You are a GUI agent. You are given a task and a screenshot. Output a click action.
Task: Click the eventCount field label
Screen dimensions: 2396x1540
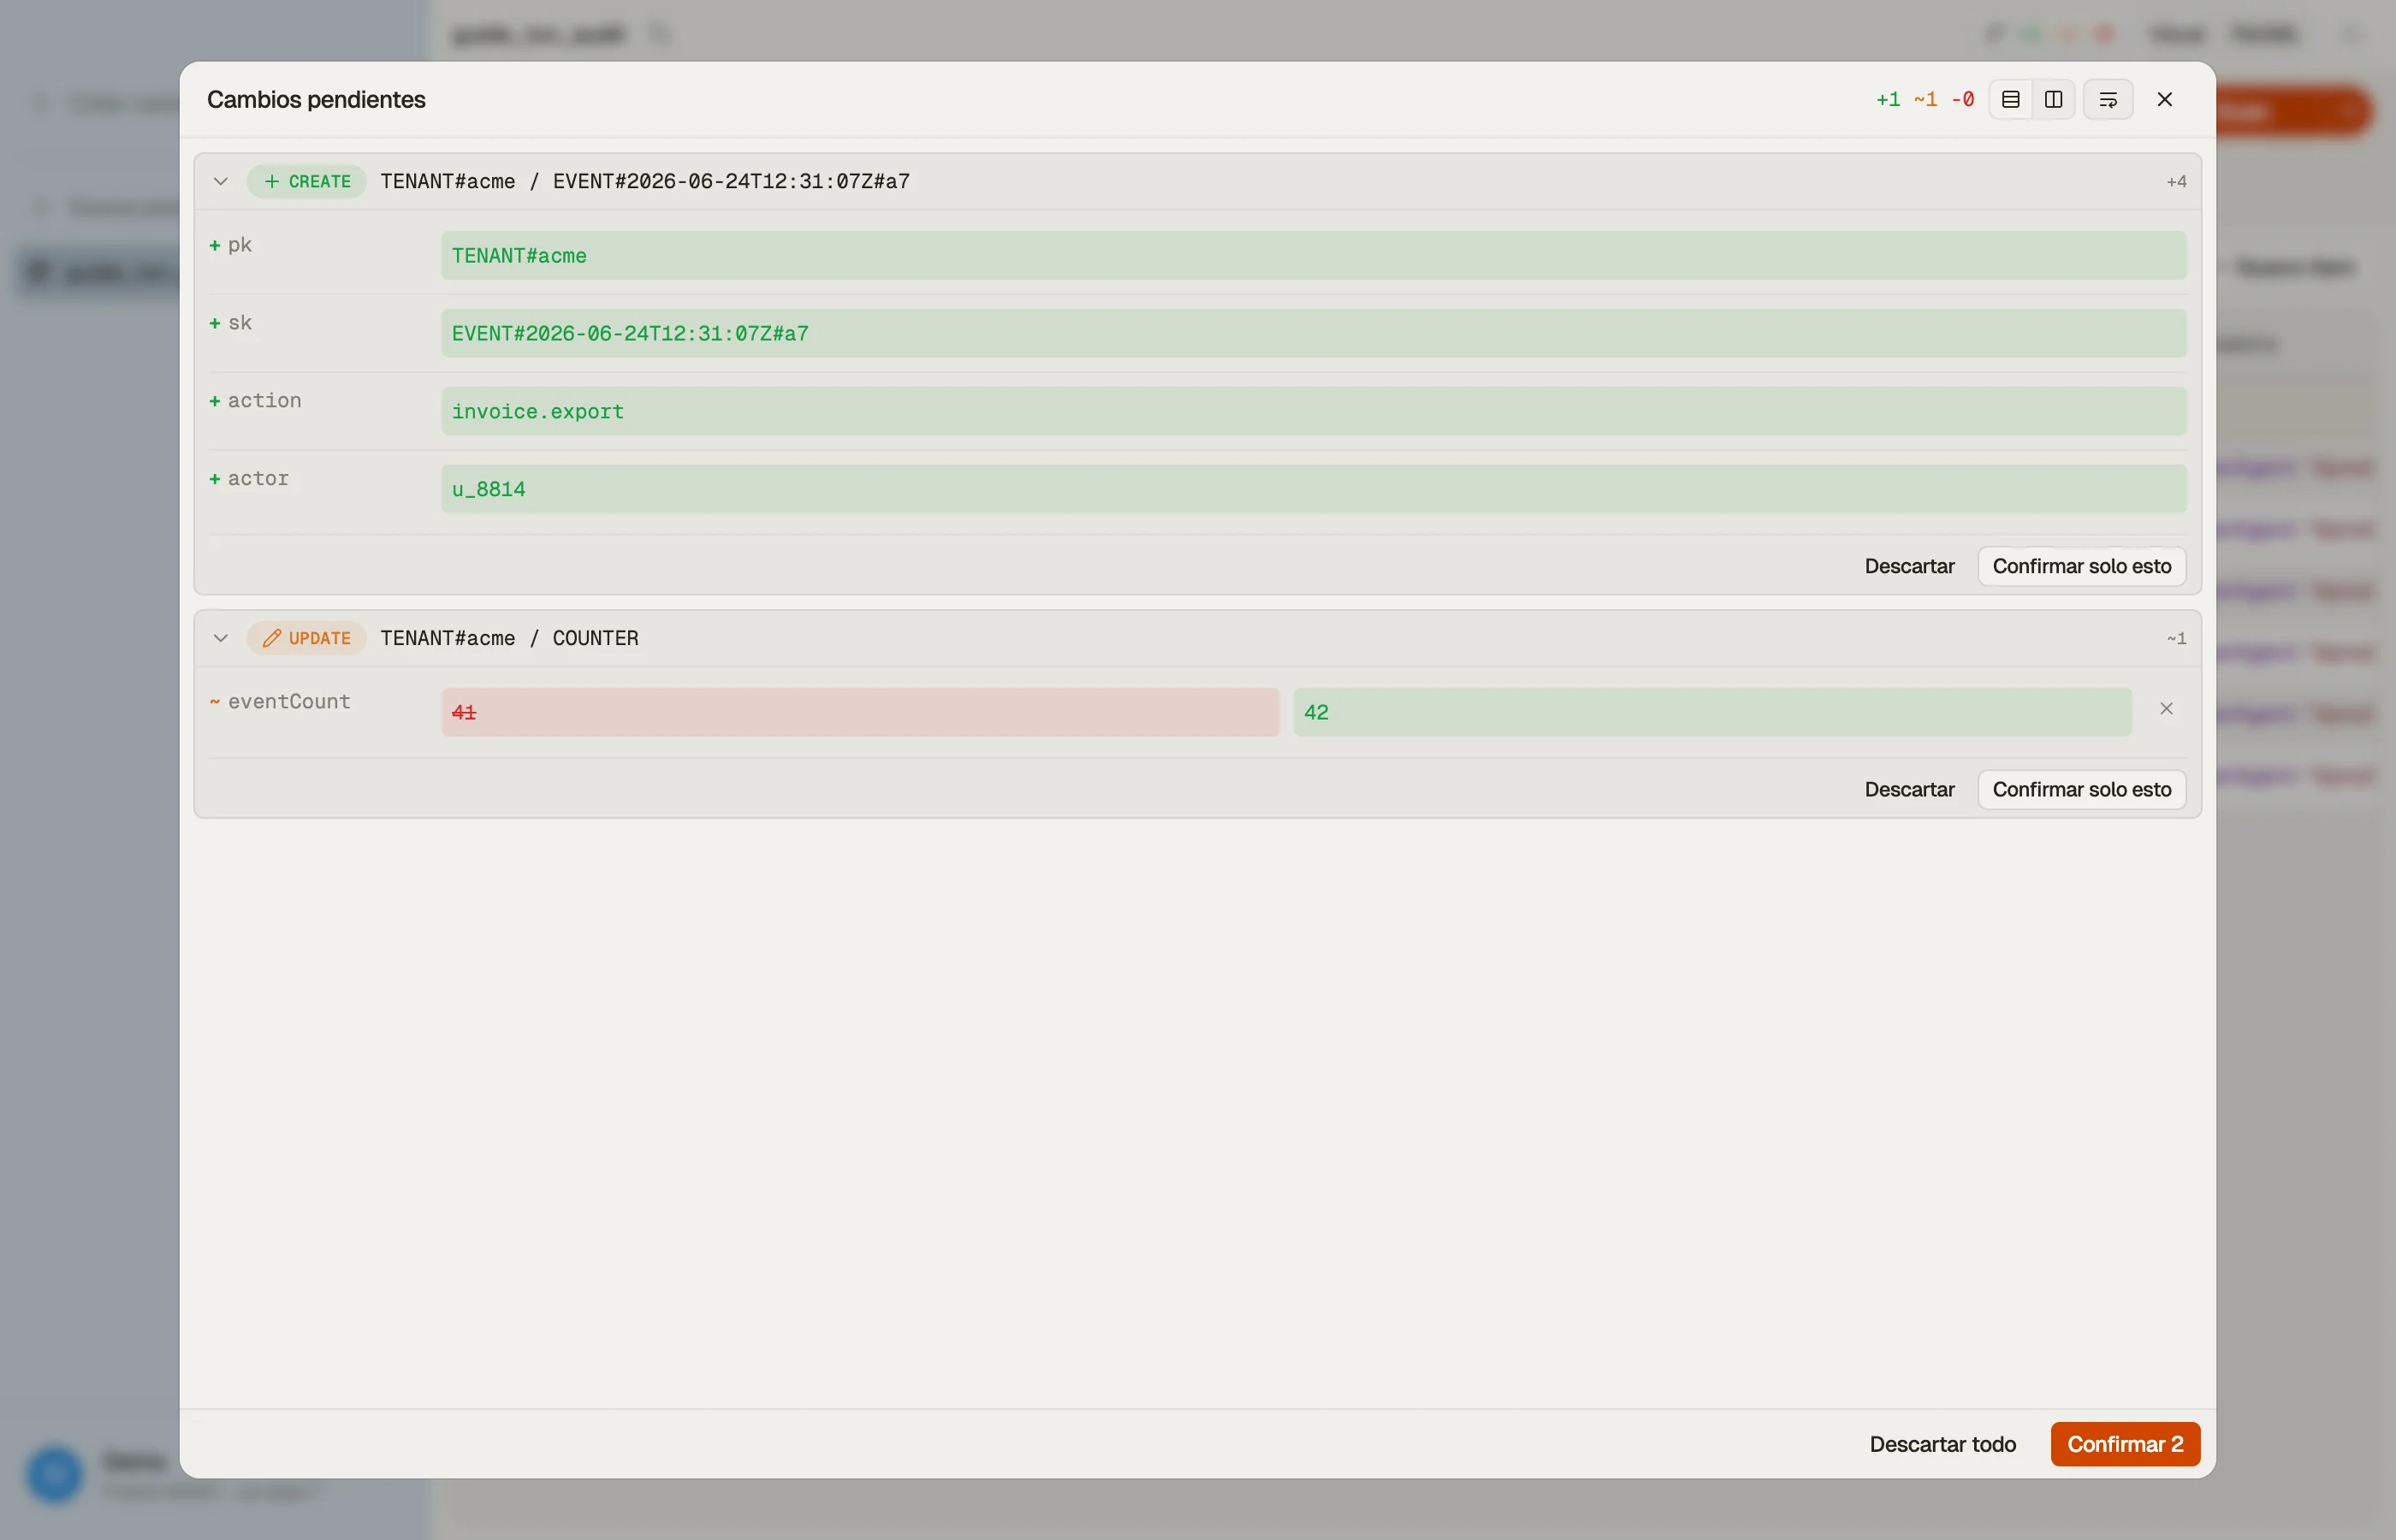[289, 702]
